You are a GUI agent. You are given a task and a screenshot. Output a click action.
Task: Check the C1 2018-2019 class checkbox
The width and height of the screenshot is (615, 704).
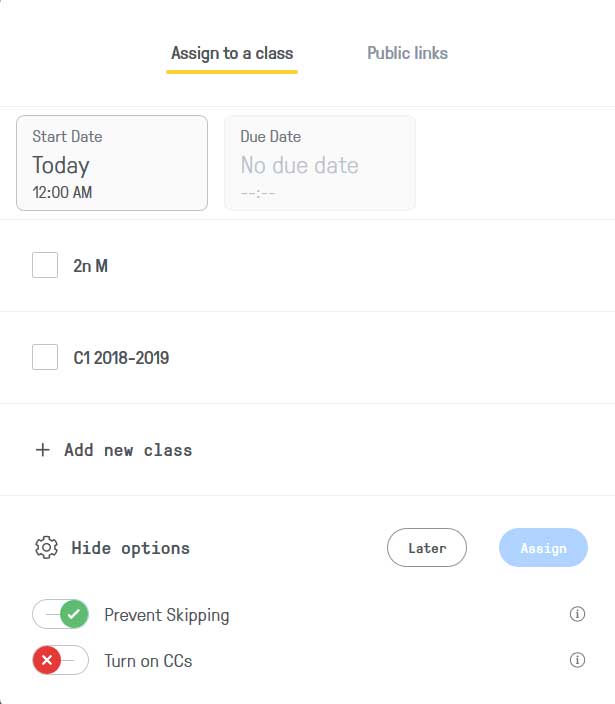pyautogui.click(x=45, y=357)
